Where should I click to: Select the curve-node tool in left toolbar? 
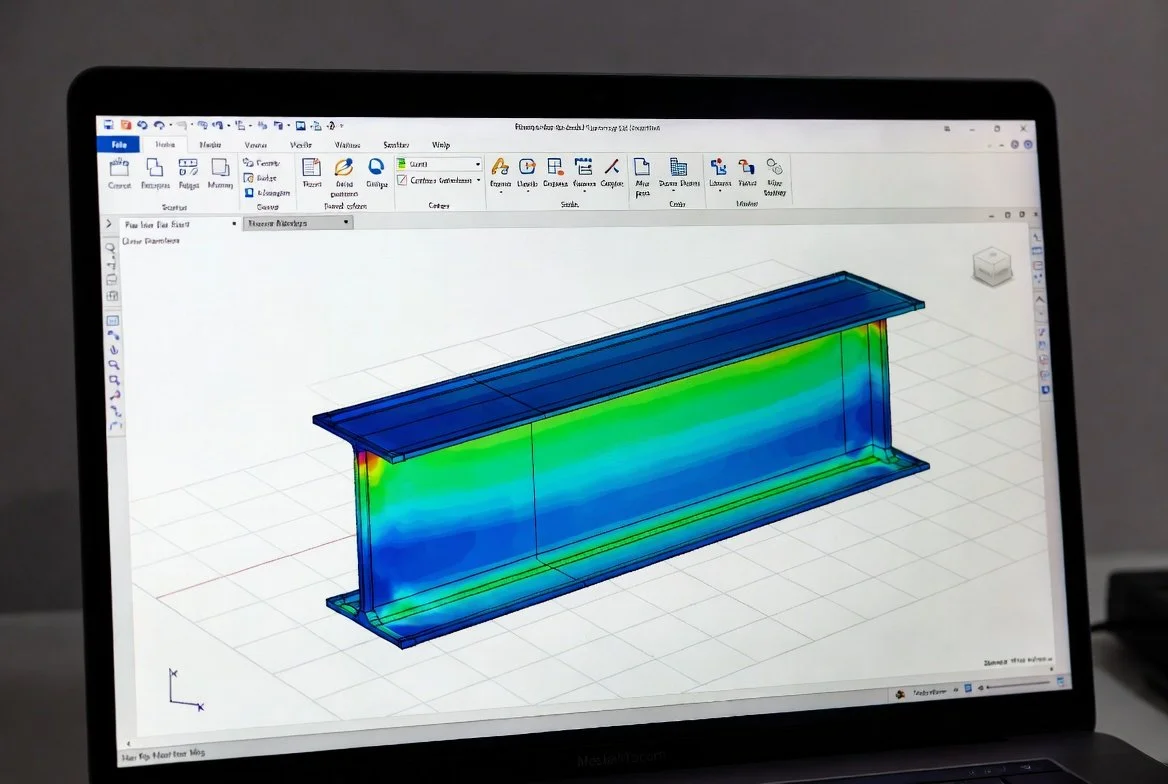(x=113, y=335)
